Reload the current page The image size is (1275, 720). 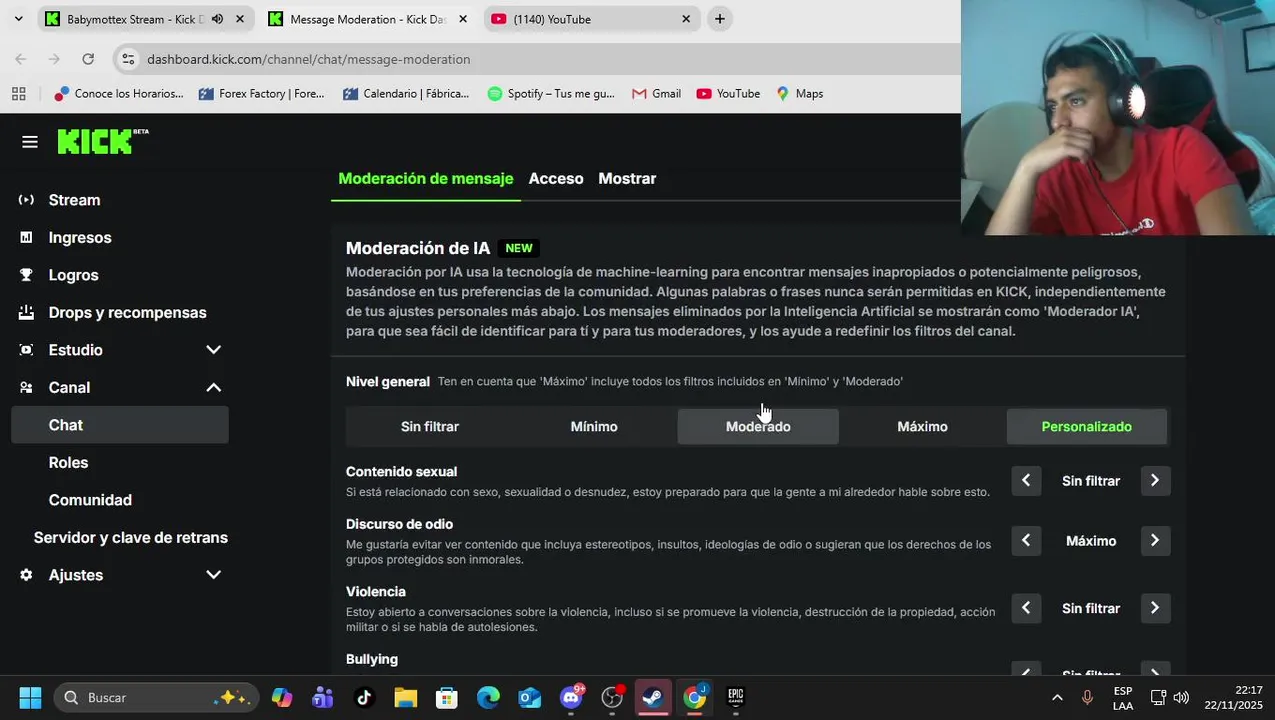88,59
